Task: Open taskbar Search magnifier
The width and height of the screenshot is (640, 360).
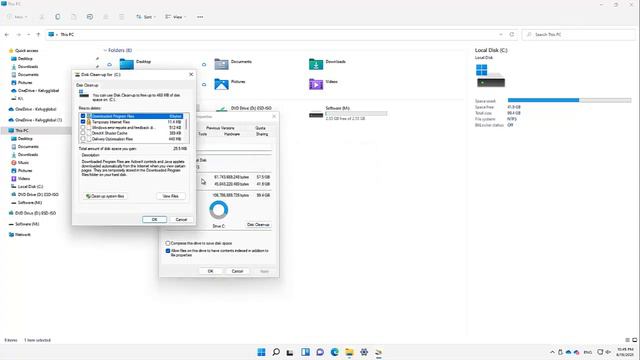Action: 276,352
